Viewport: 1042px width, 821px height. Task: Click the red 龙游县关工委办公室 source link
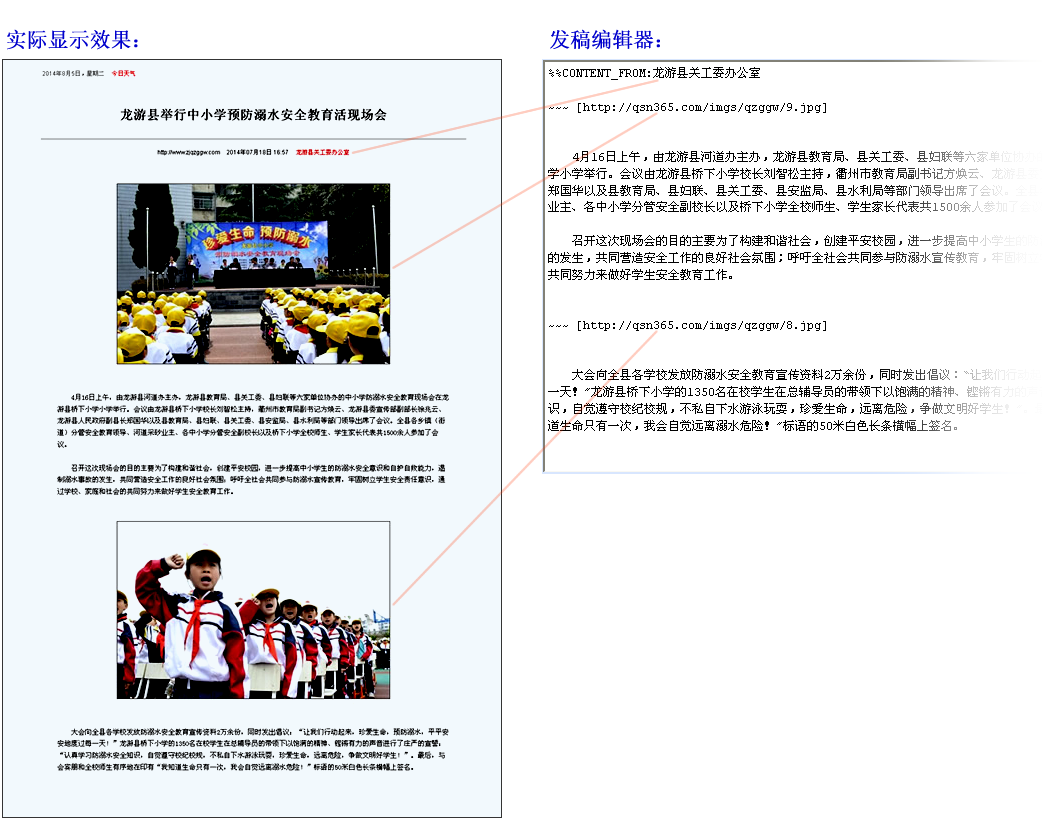tap(322, 152)
